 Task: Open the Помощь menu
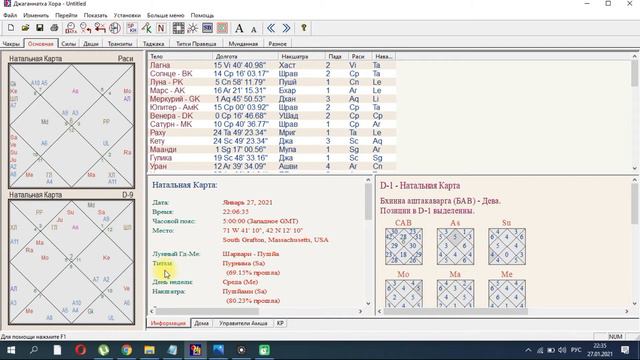(x=202, y=15)
